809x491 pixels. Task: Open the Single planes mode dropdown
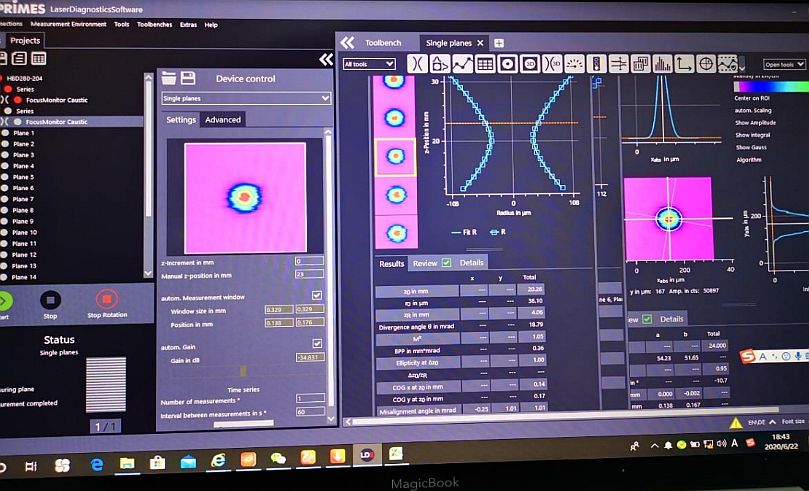coord(246,98)
